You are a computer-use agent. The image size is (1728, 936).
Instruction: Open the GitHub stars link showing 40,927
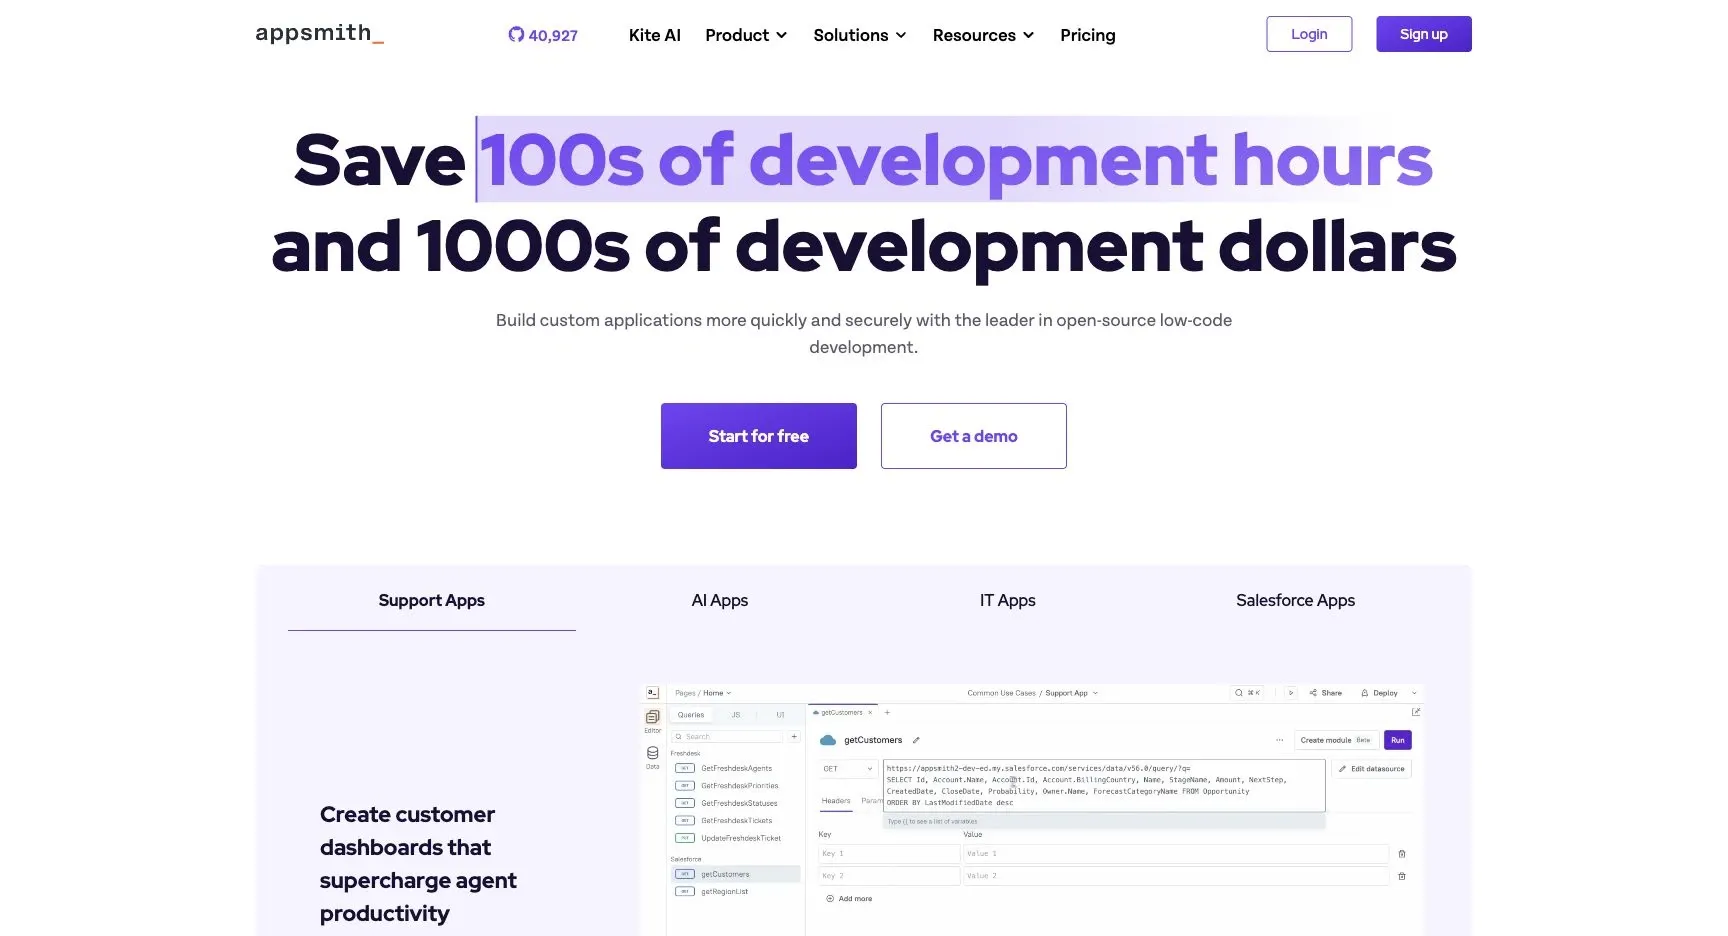coord(543,35)
